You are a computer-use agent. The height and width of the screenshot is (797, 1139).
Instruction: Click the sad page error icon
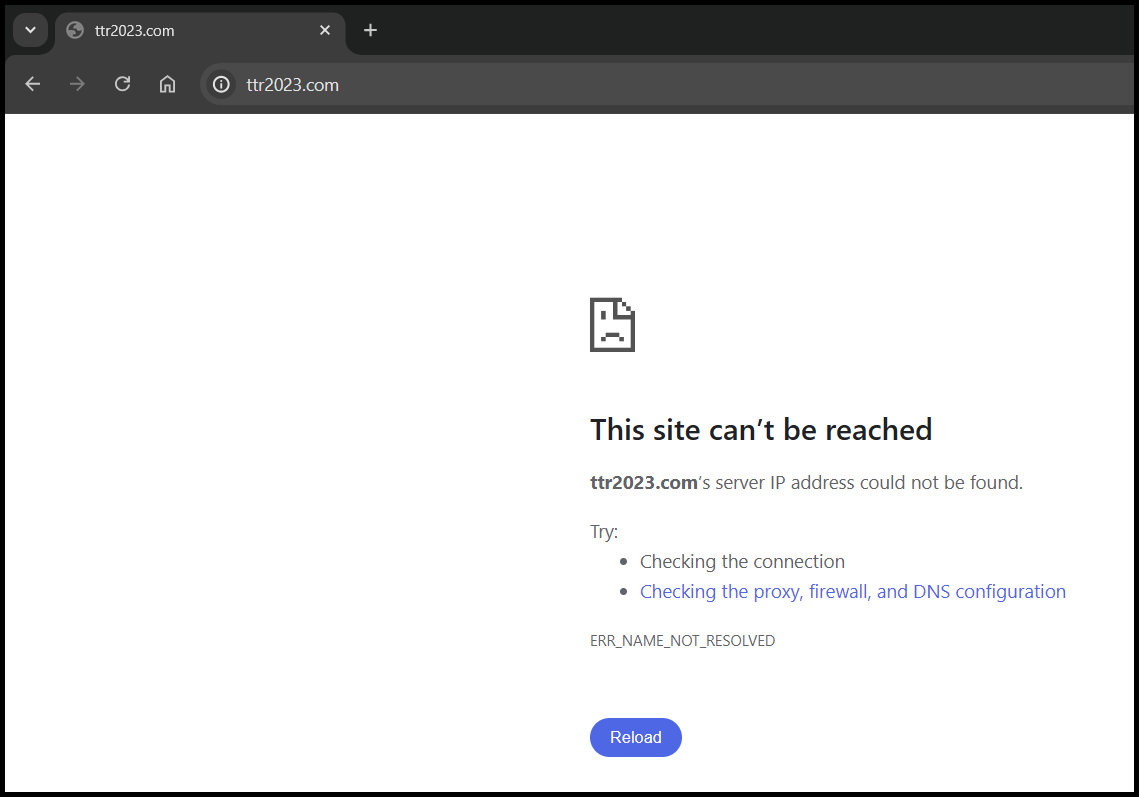tap(612, 324)
